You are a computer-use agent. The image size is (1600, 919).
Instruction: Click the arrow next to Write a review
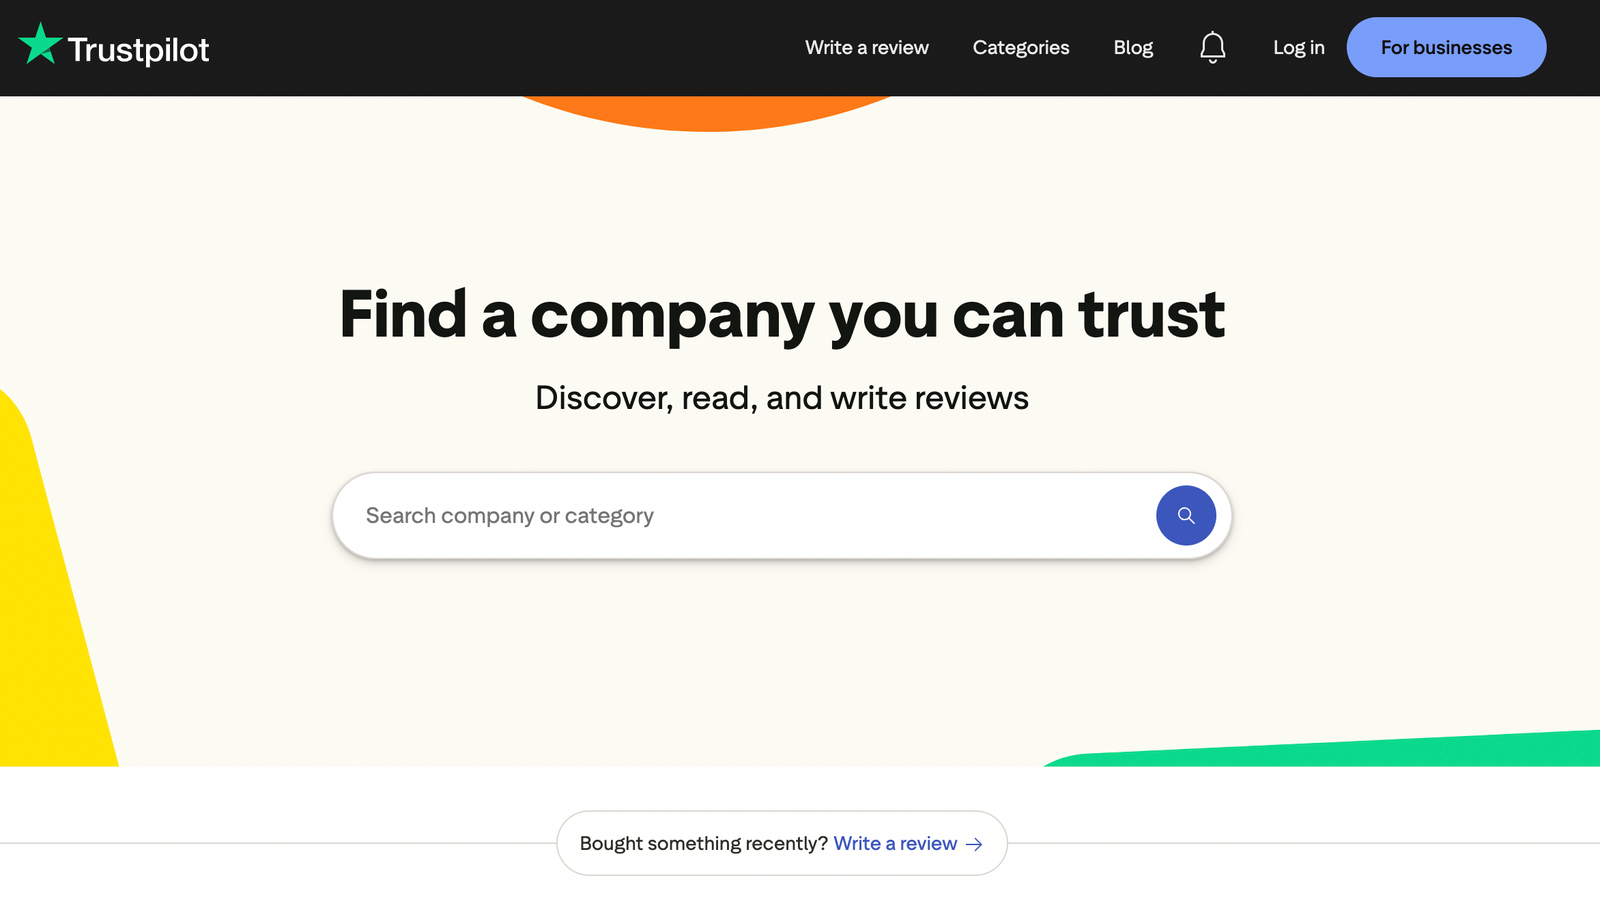tap(973, 844)
